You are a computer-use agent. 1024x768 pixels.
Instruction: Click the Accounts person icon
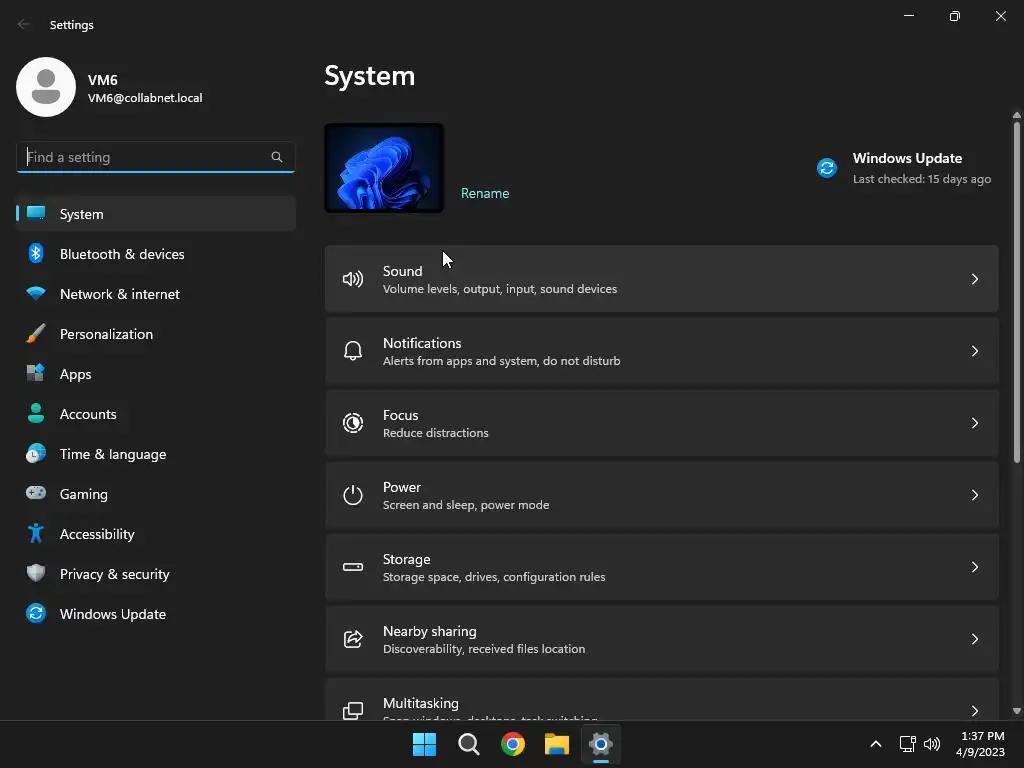click(x=36, y=413)
